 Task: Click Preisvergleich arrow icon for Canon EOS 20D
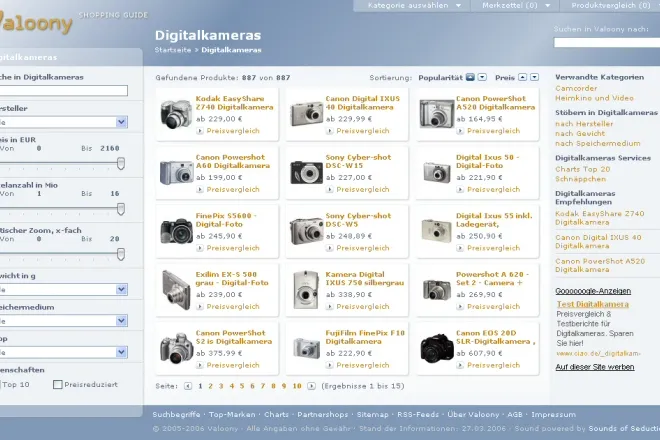pyautogui.click(x=460, y=365)
